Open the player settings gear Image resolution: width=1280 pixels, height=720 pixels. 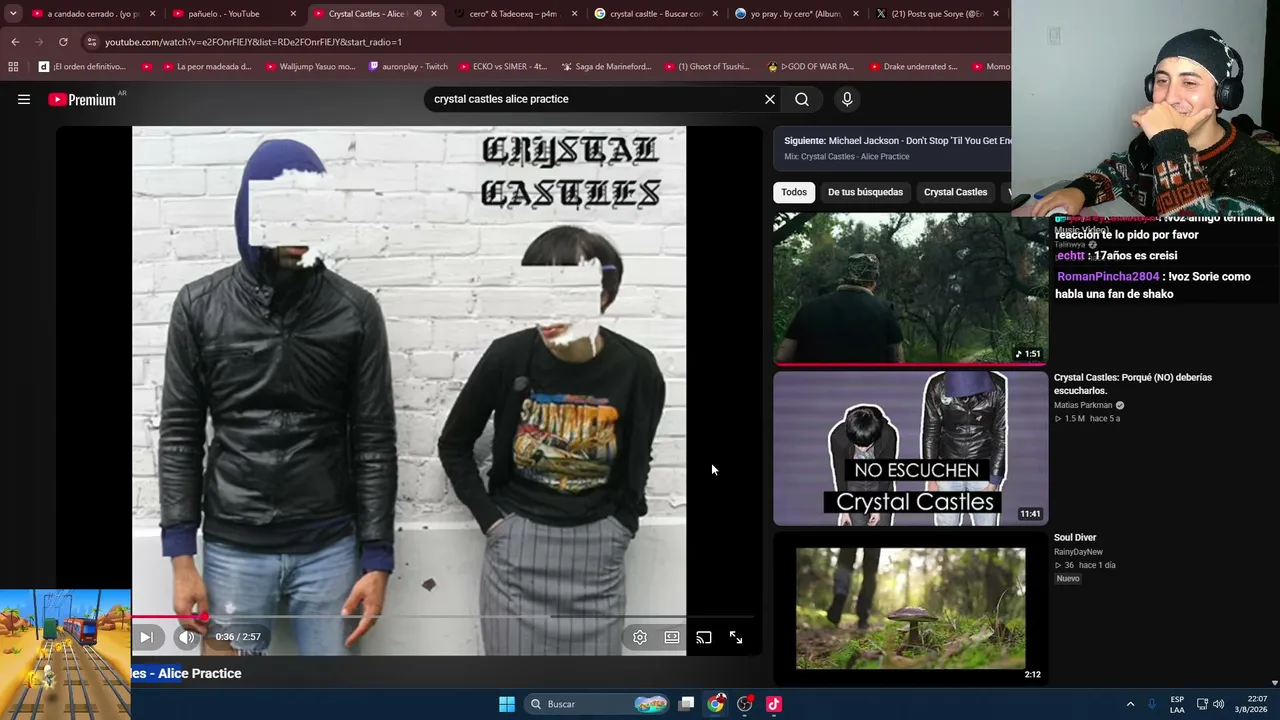640,637
